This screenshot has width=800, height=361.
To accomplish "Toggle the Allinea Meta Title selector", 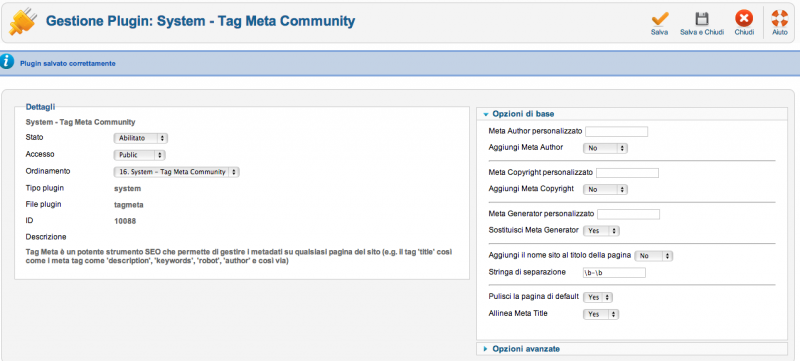I will point(601,315).
